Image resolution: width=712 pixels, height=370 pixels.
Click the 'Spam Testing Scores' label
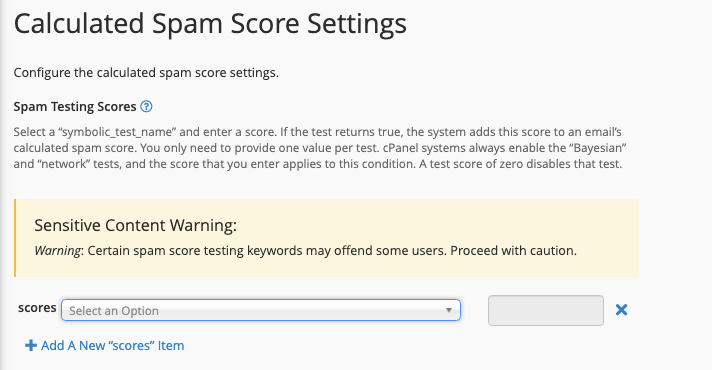coord(75,107)
